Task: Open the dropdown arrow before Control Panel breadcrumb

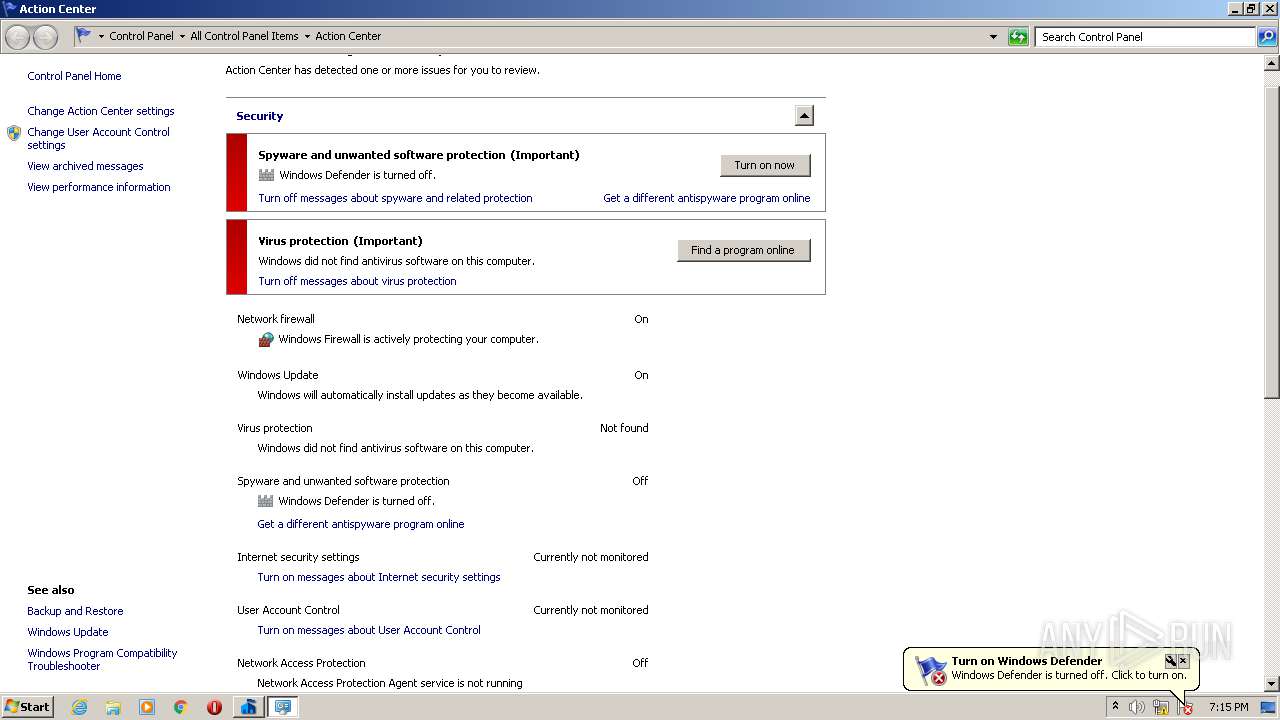Action: (x=101, y=36)
